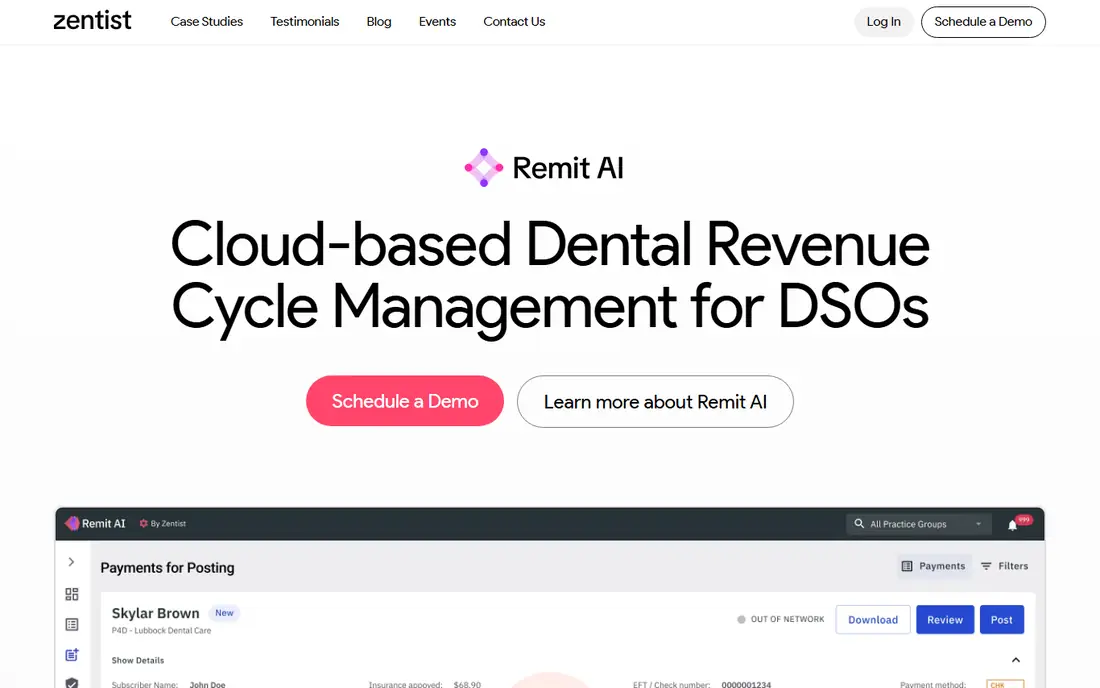
Task: Click Download for Skylar Brown
Action: tap(873, 619)
